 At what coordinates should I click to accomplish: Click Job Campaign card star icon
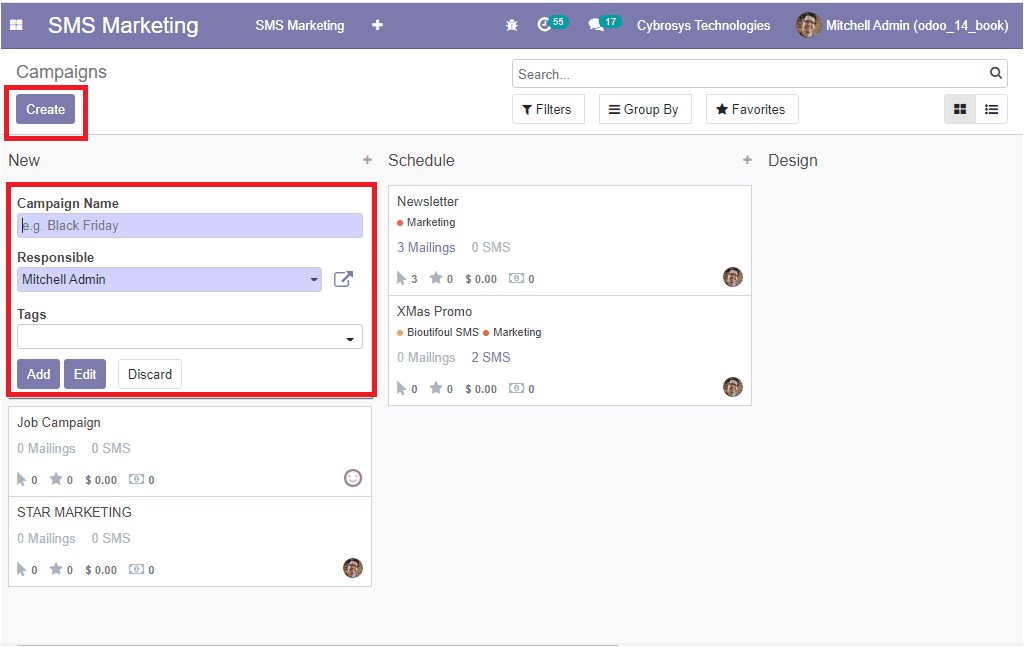click(x=56, y=479)
